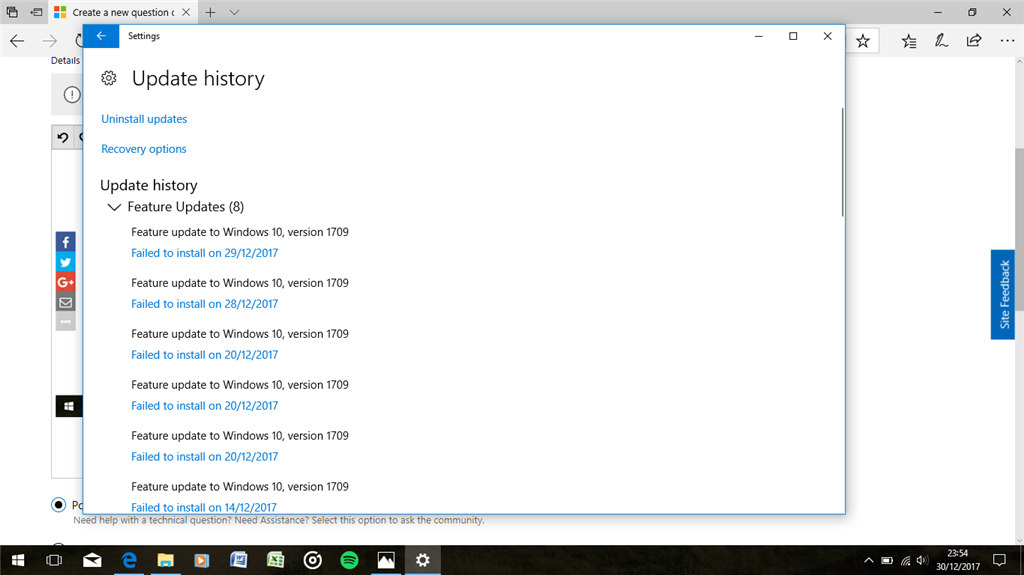Open failed install entry dated 28/12/2017
The height and width of the screenshot is (575, 1024).
[x=204, y=304]
